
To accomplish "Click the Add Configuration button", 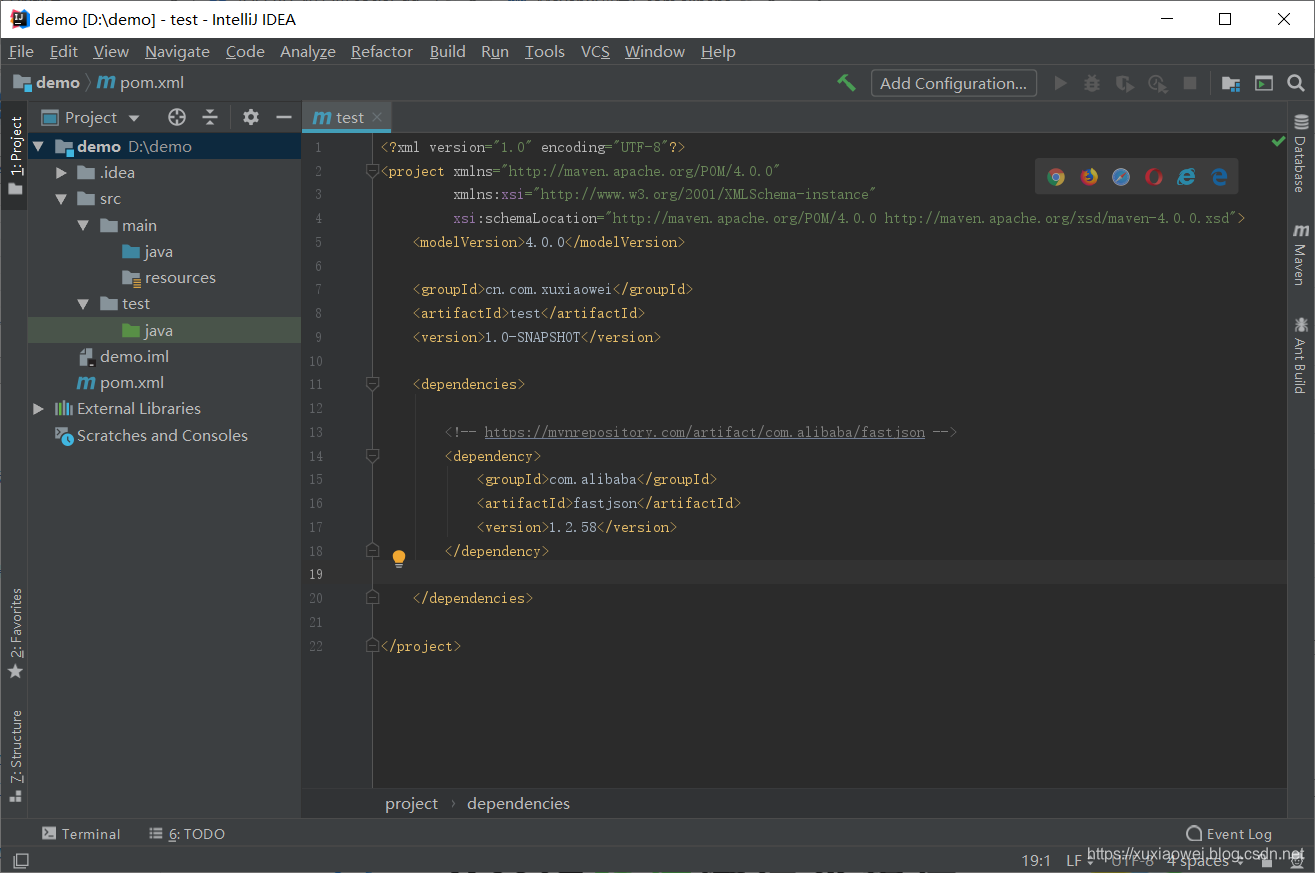I will coord(952,83).
